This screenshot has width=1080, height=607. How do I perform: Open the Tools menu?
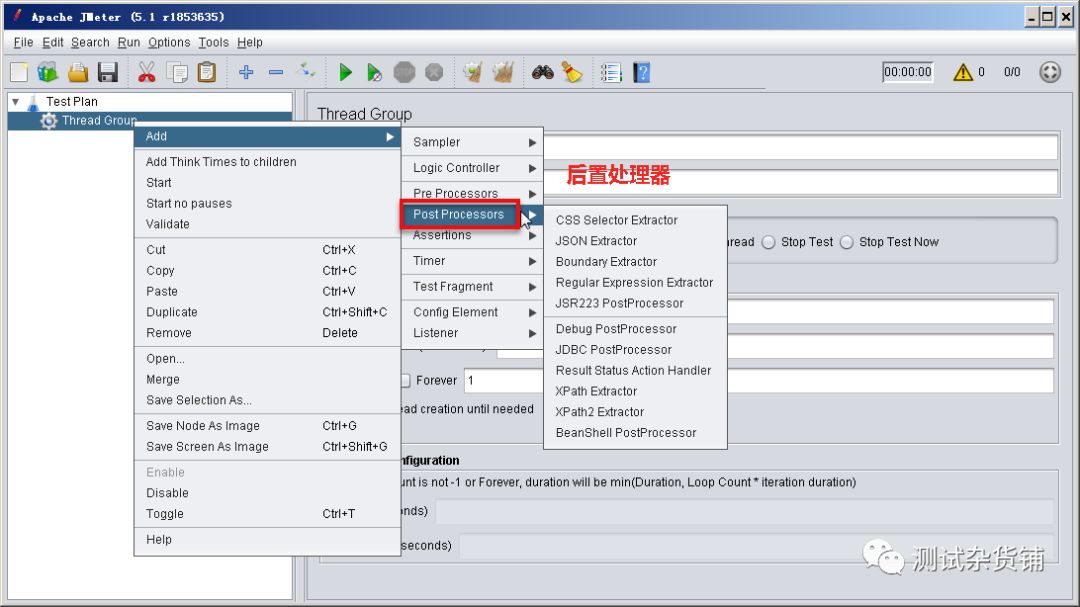[x=214, y=42]
